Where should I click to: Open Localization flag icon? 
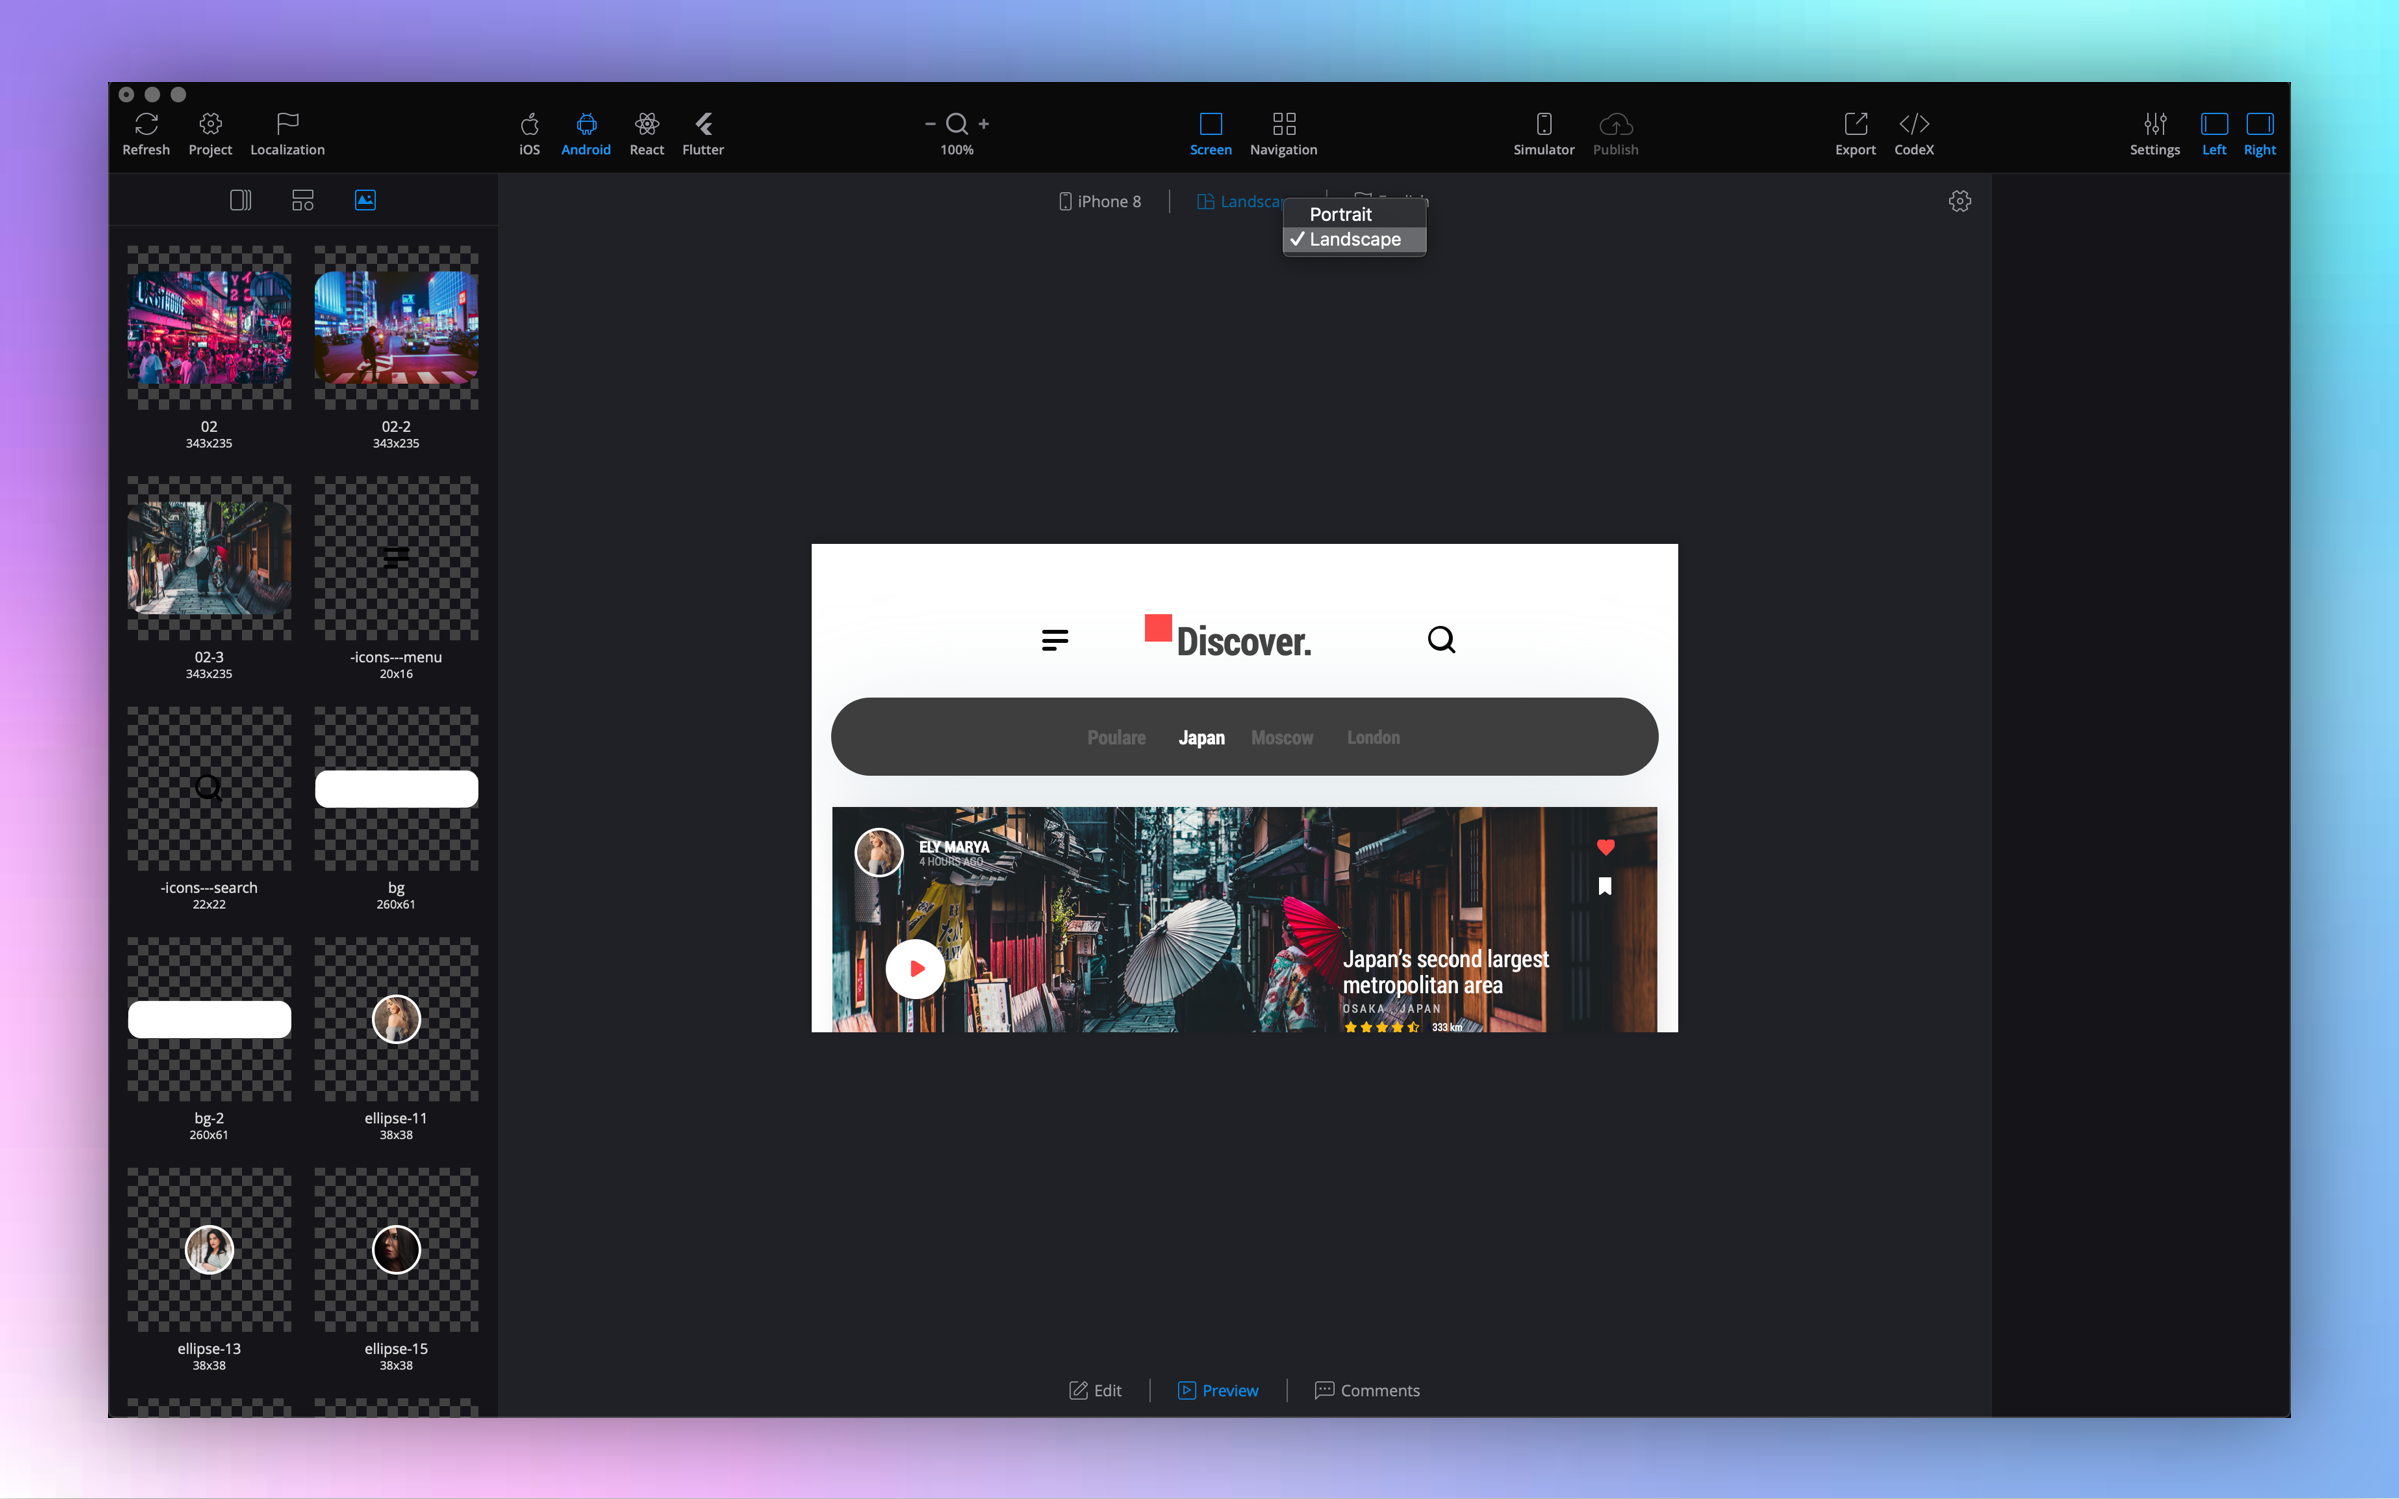coord(287,124)
